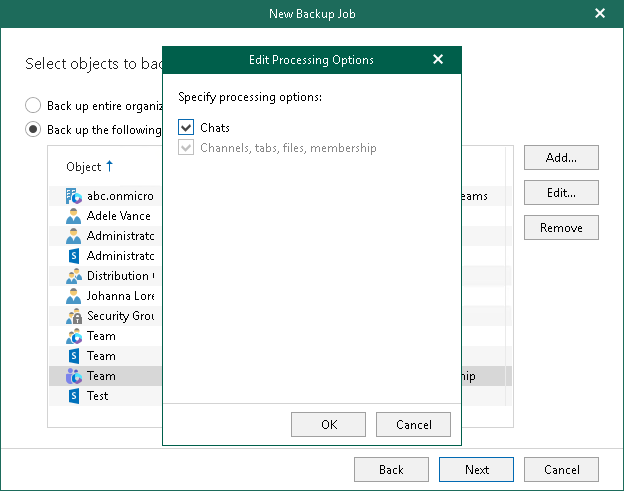
Task: Click the disabled Channels, tabs, files, membership checkbox
Action: click(x=186, y=148)
